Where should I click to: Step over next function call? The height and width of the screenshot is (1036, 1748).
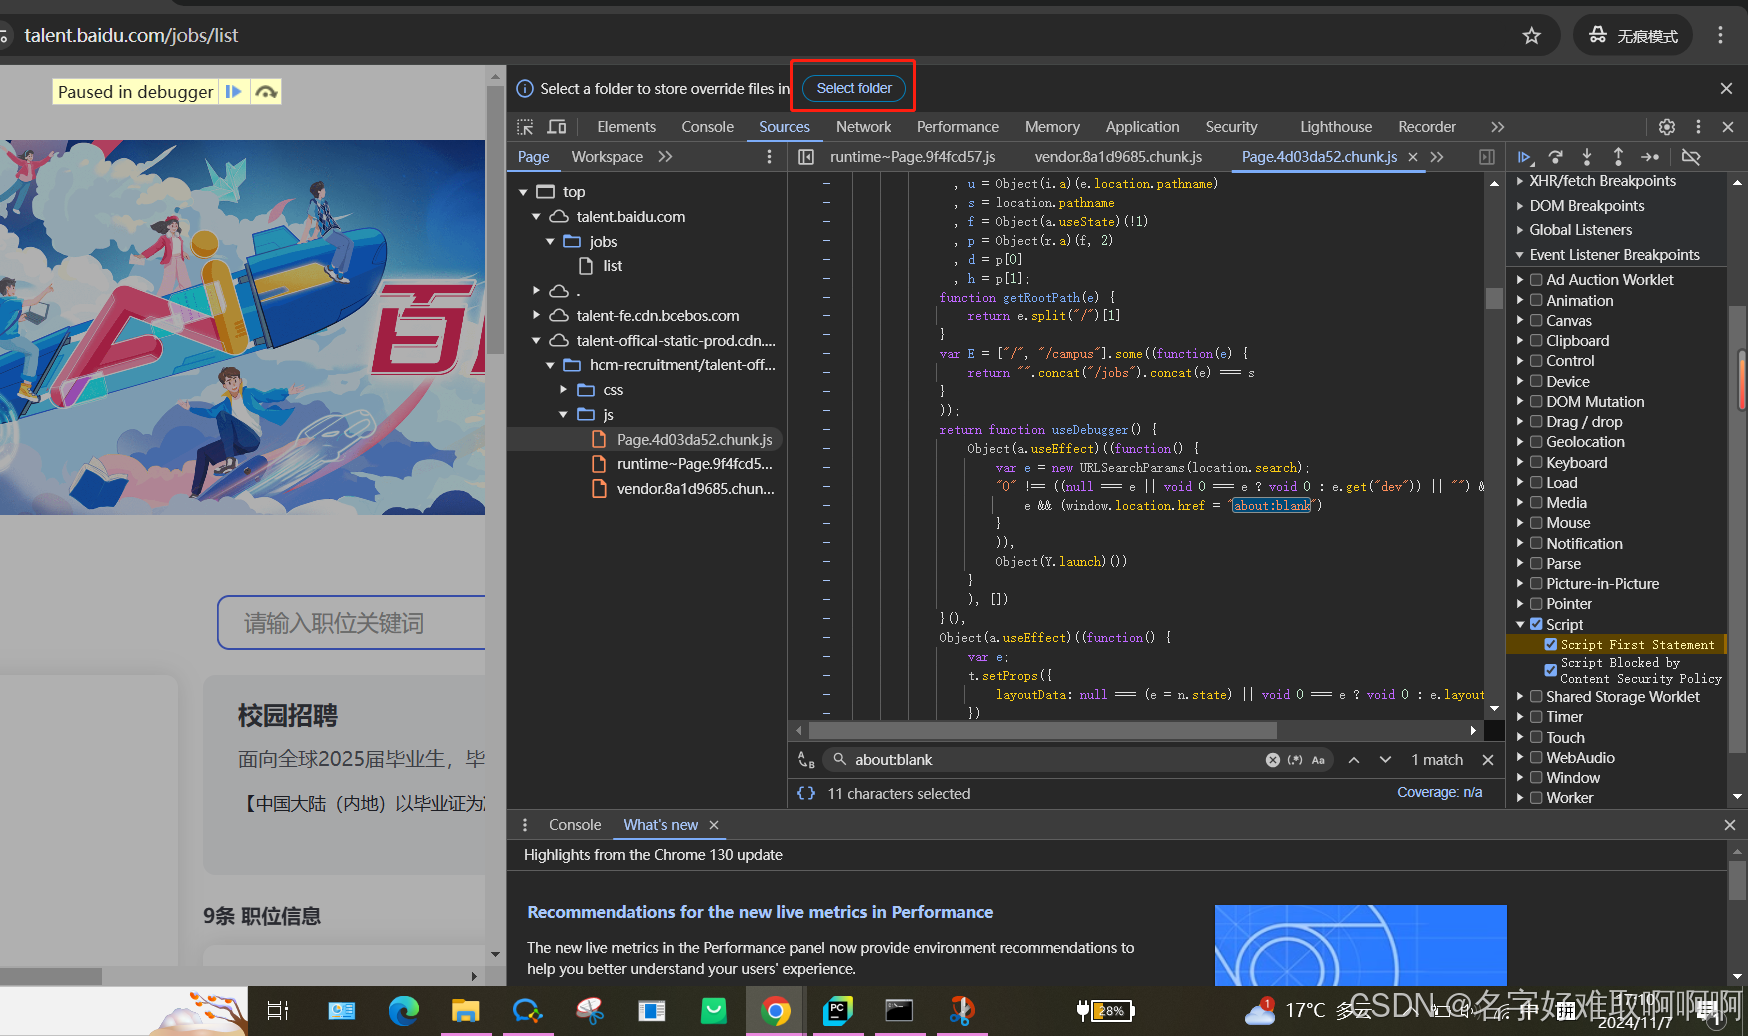1556,157
